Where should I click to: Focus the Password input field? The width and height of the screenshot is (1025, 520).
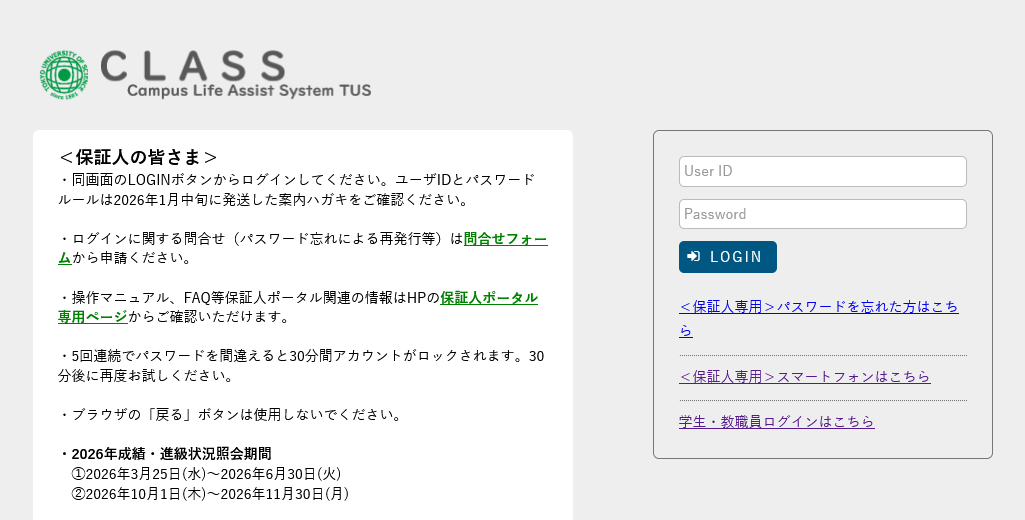coord(822,214)
